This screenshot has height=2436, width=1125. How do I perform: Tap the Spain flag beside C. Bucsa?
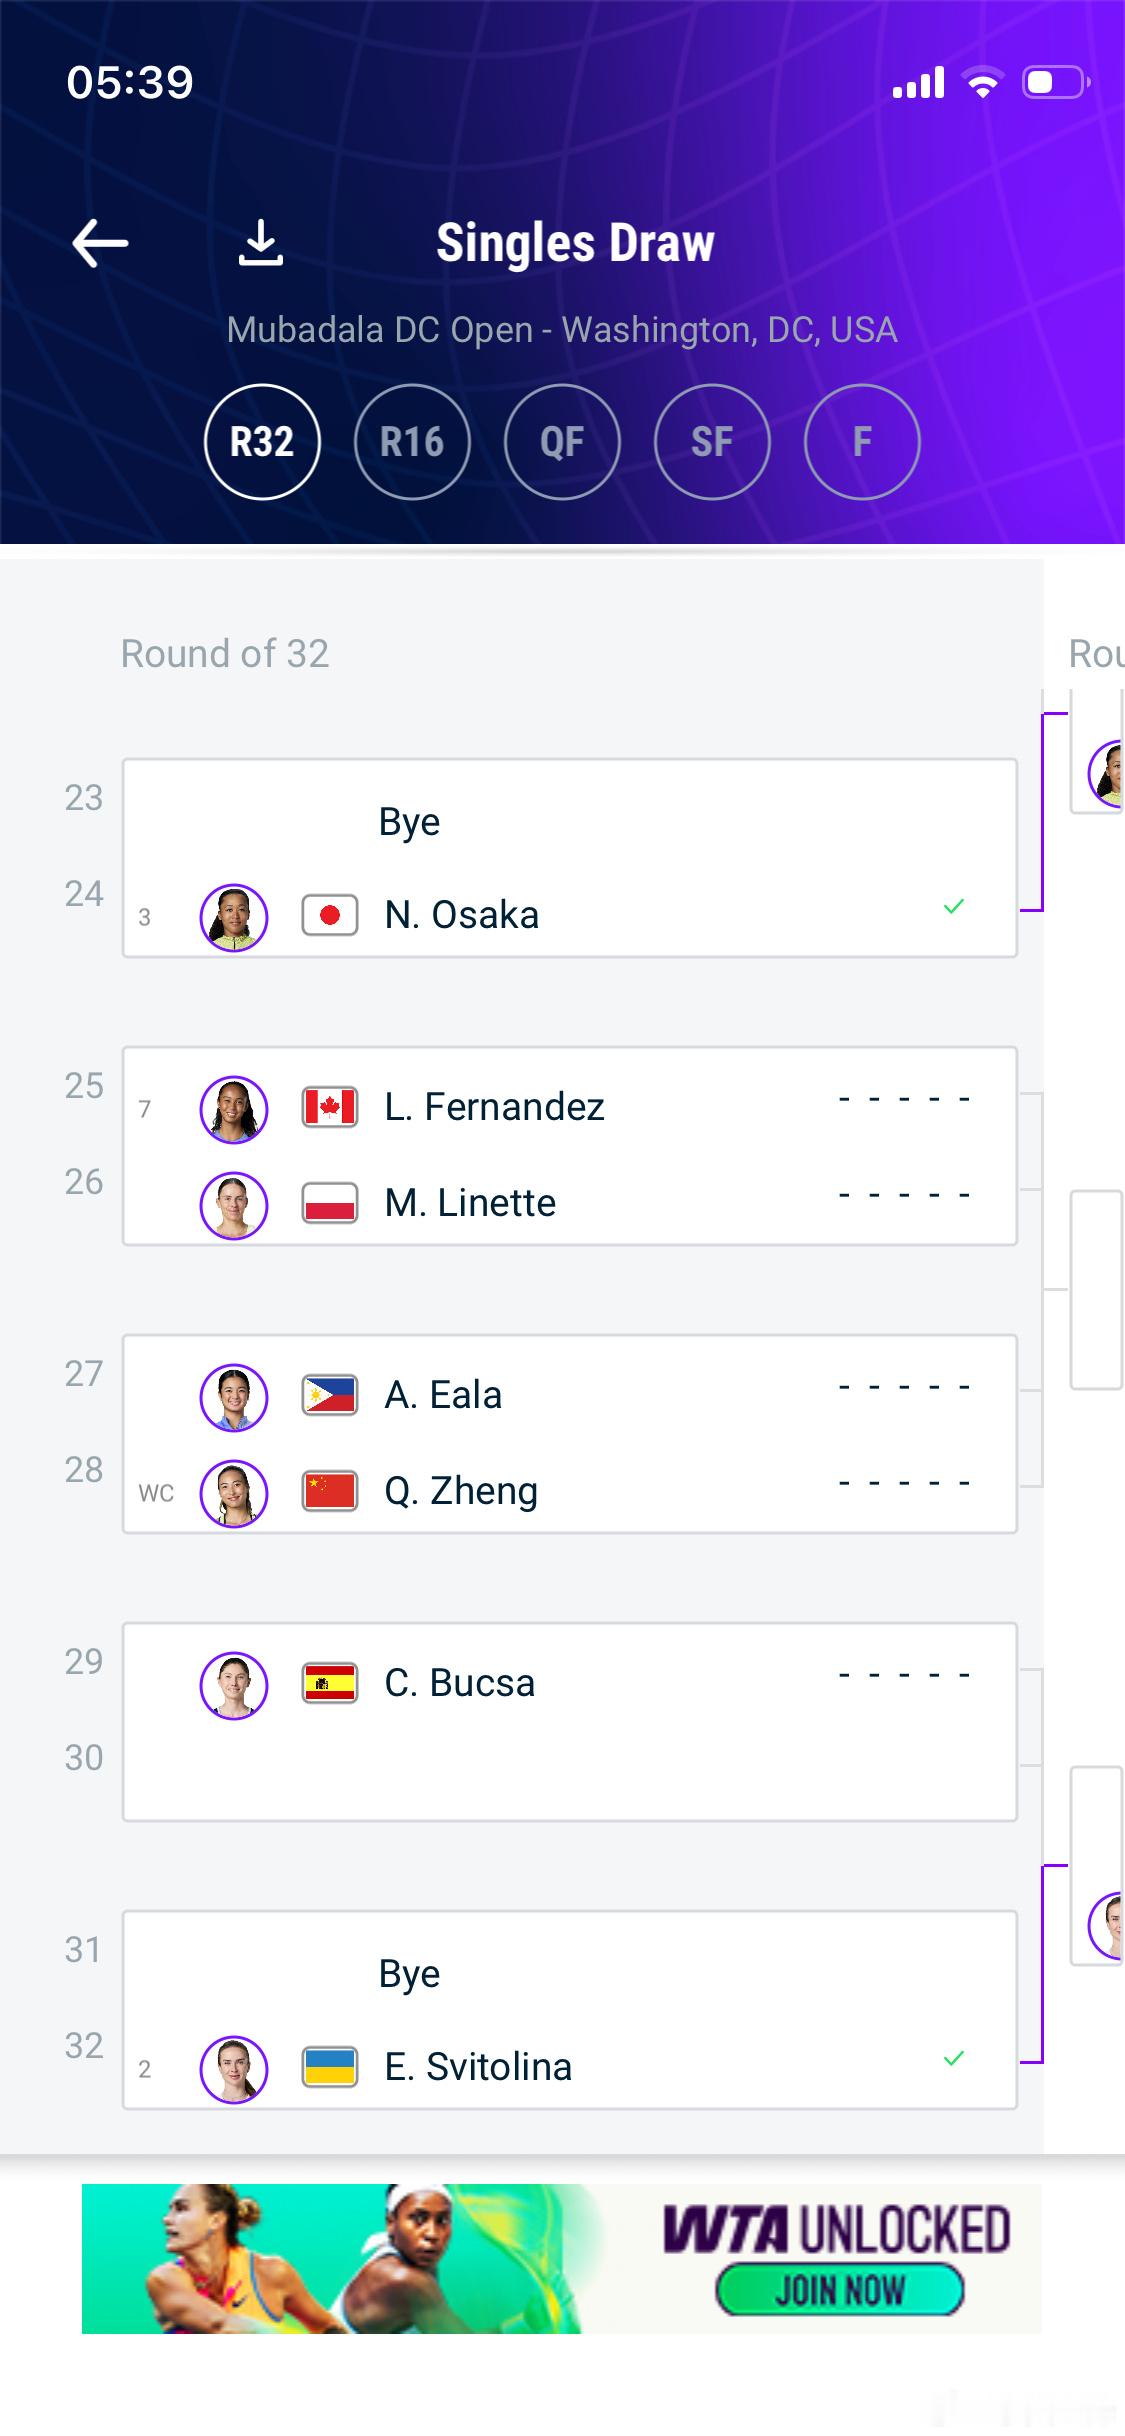(330, 1683)
